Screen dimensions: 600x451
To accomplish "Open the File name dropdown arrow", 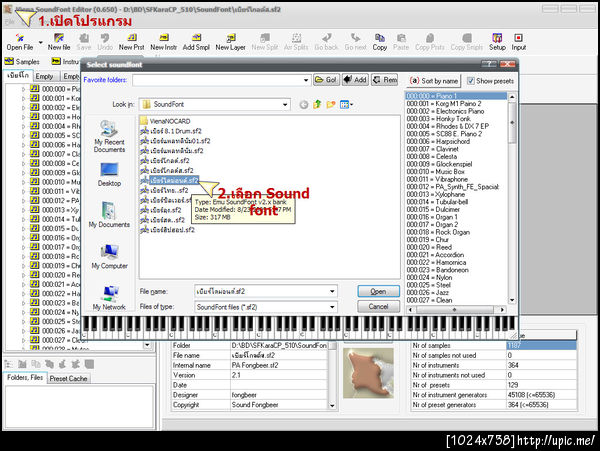I will tap(332, 291).
